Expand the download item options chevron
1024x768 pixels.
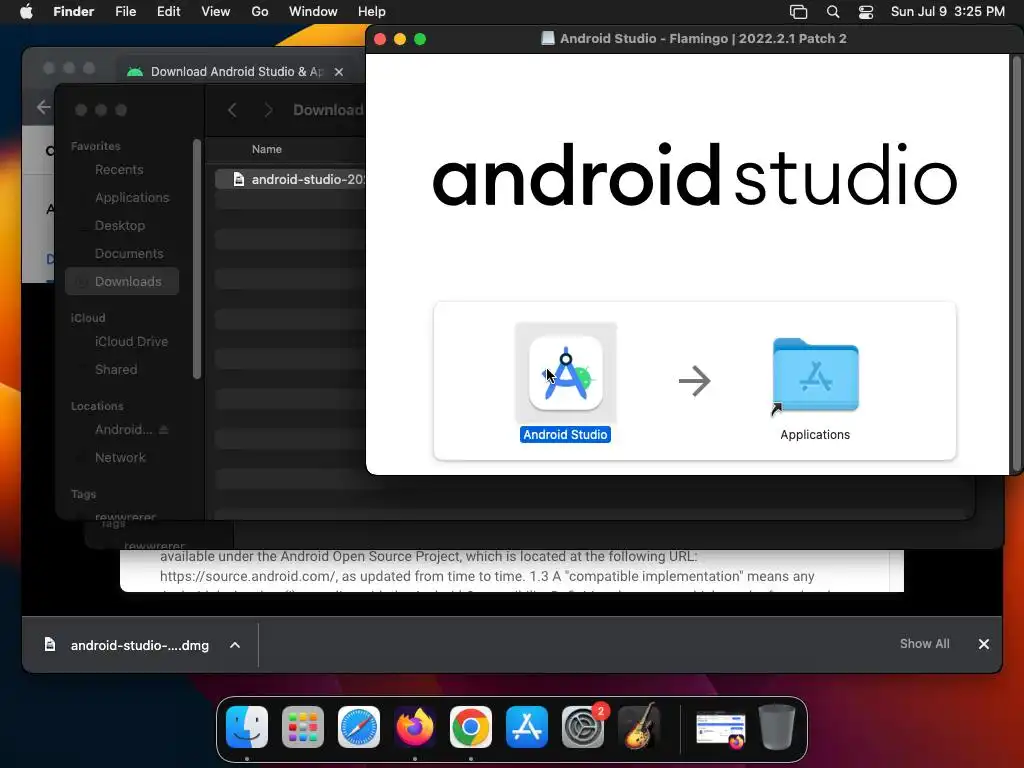pyautogui.click(x=235, y=645)
